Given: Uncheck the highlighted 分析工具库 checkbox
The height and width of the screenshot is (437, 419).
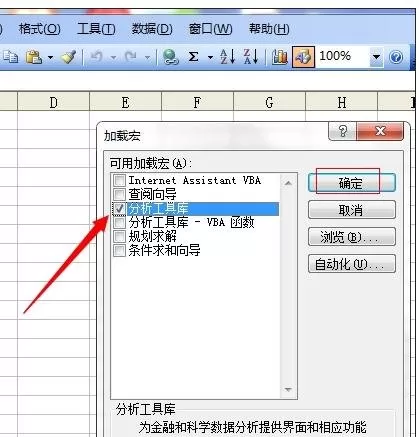Looking at the screenshot, I should [119, 208].
